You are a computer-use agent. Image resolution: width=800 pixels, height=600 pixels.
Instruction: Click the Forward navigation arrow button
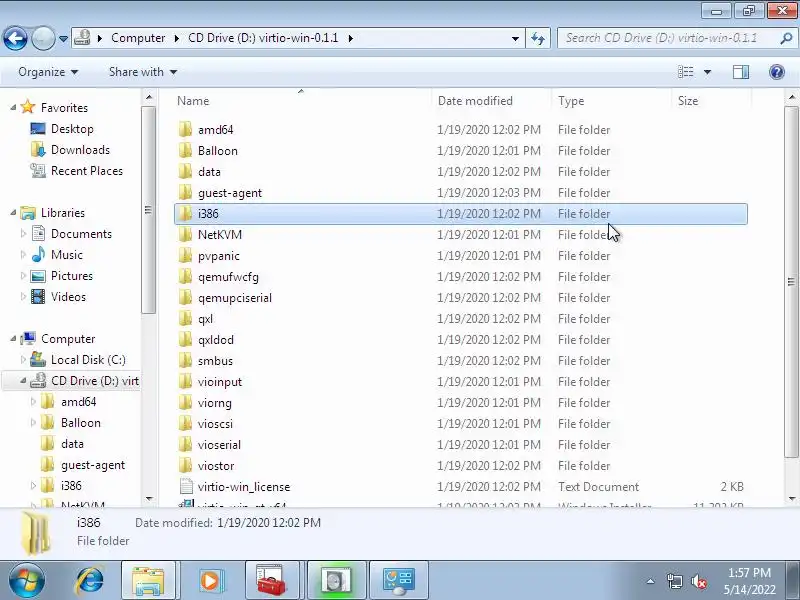point(43,38)
